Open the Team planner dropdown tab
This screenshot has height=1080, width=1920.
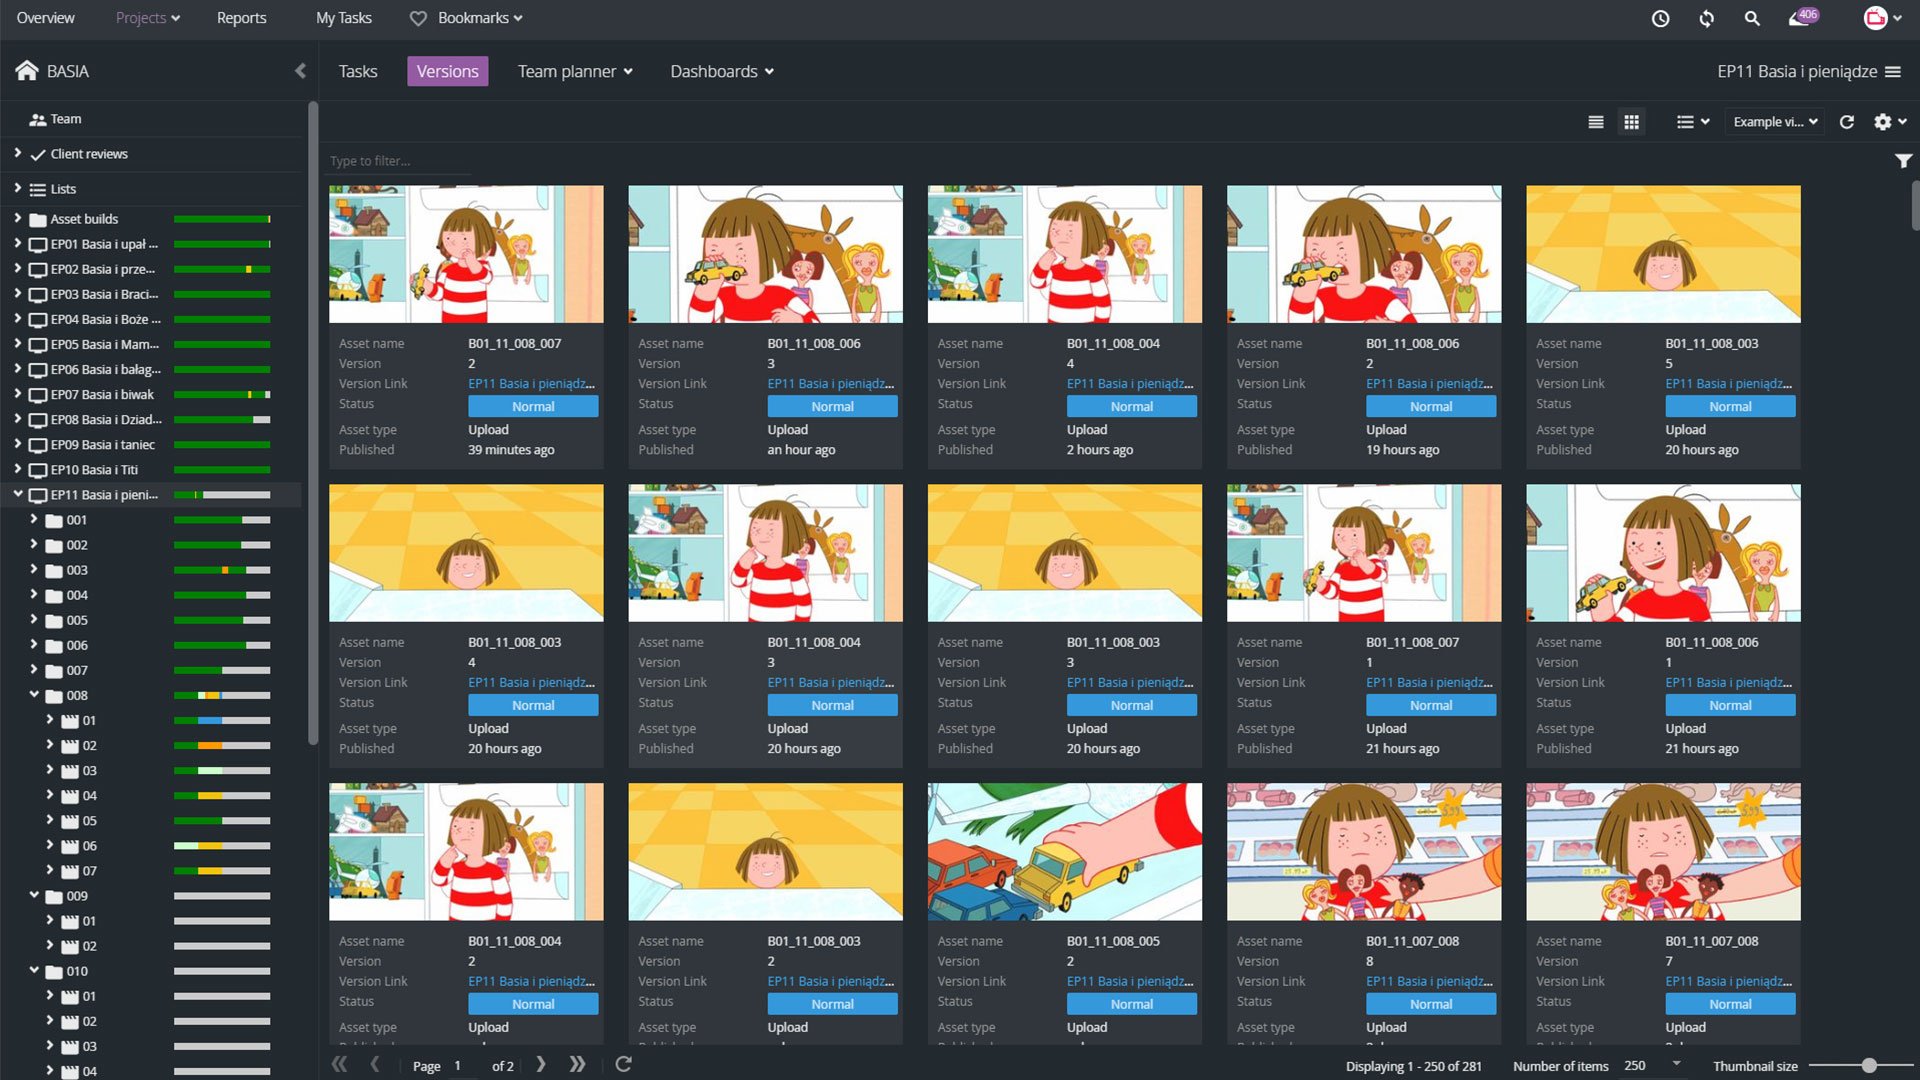coord(575,72)
